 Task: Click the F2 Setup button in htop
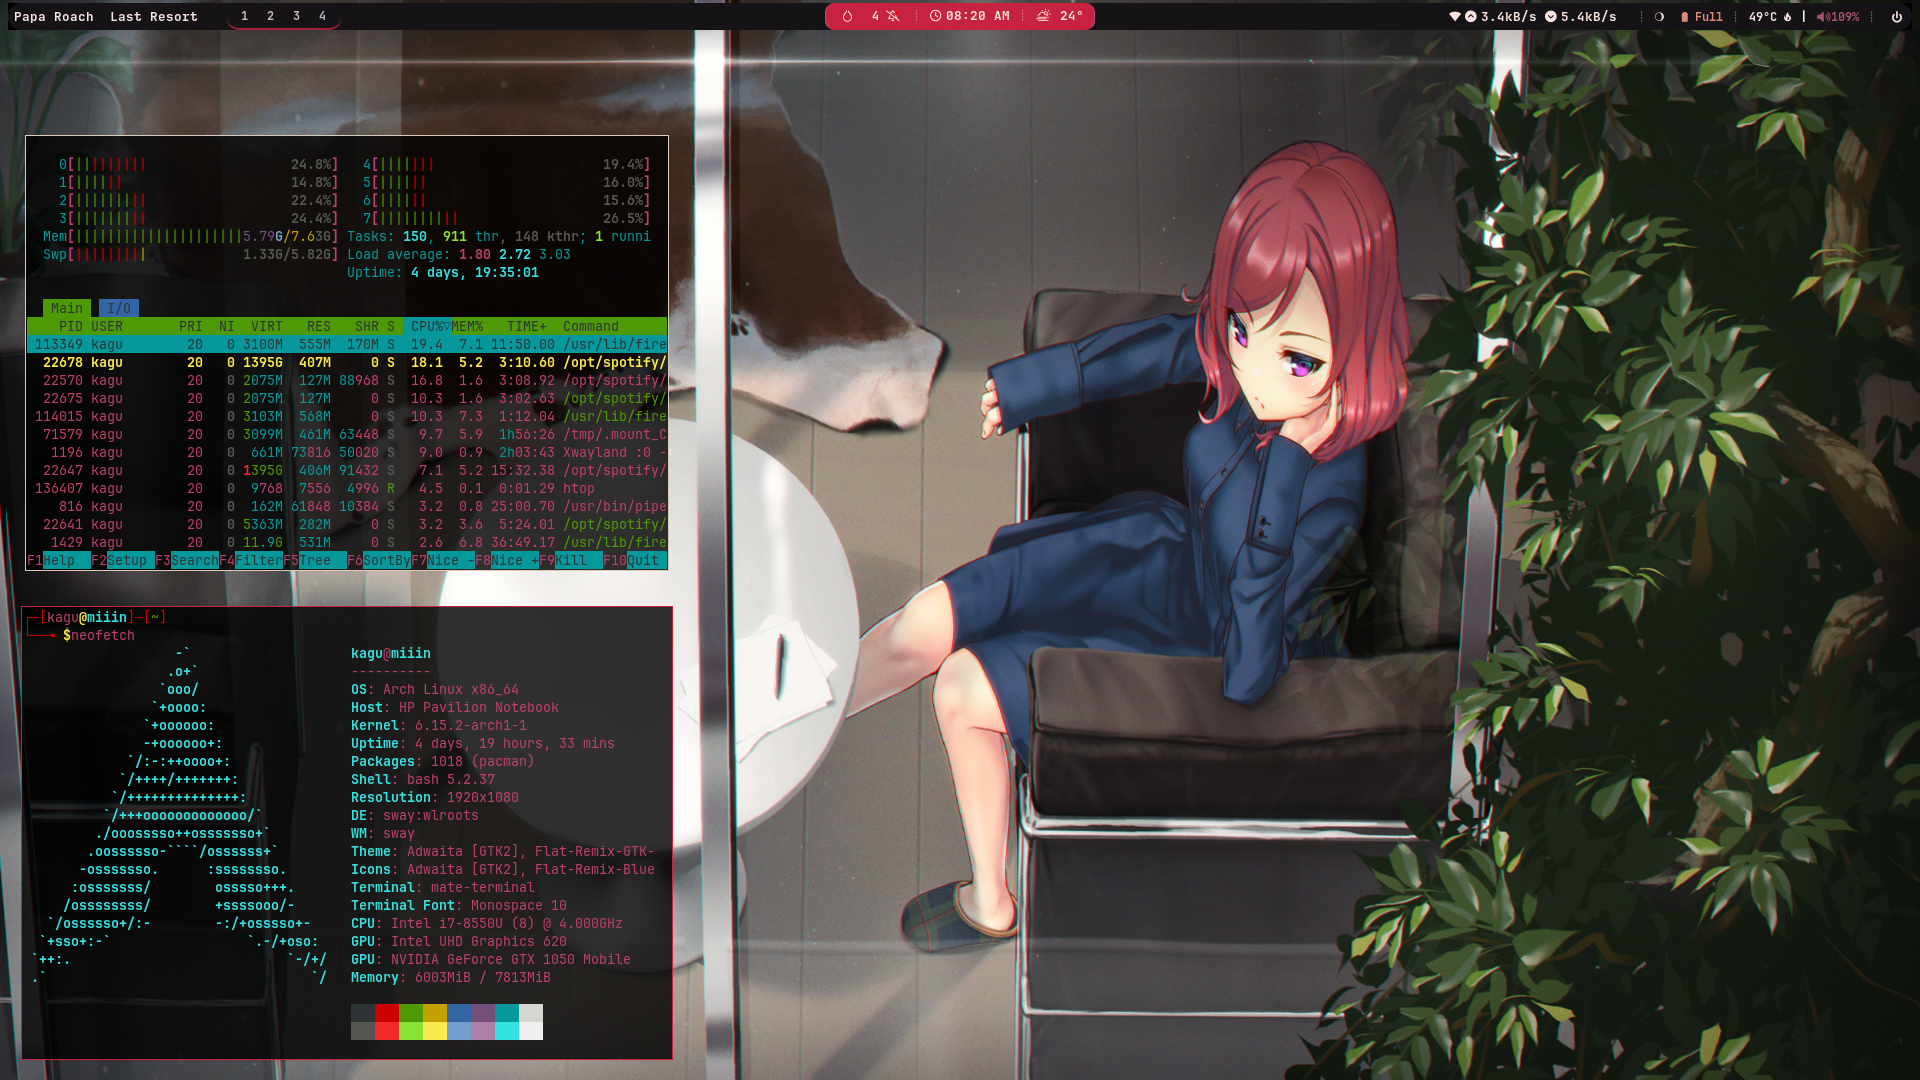[x=123, y=560]
